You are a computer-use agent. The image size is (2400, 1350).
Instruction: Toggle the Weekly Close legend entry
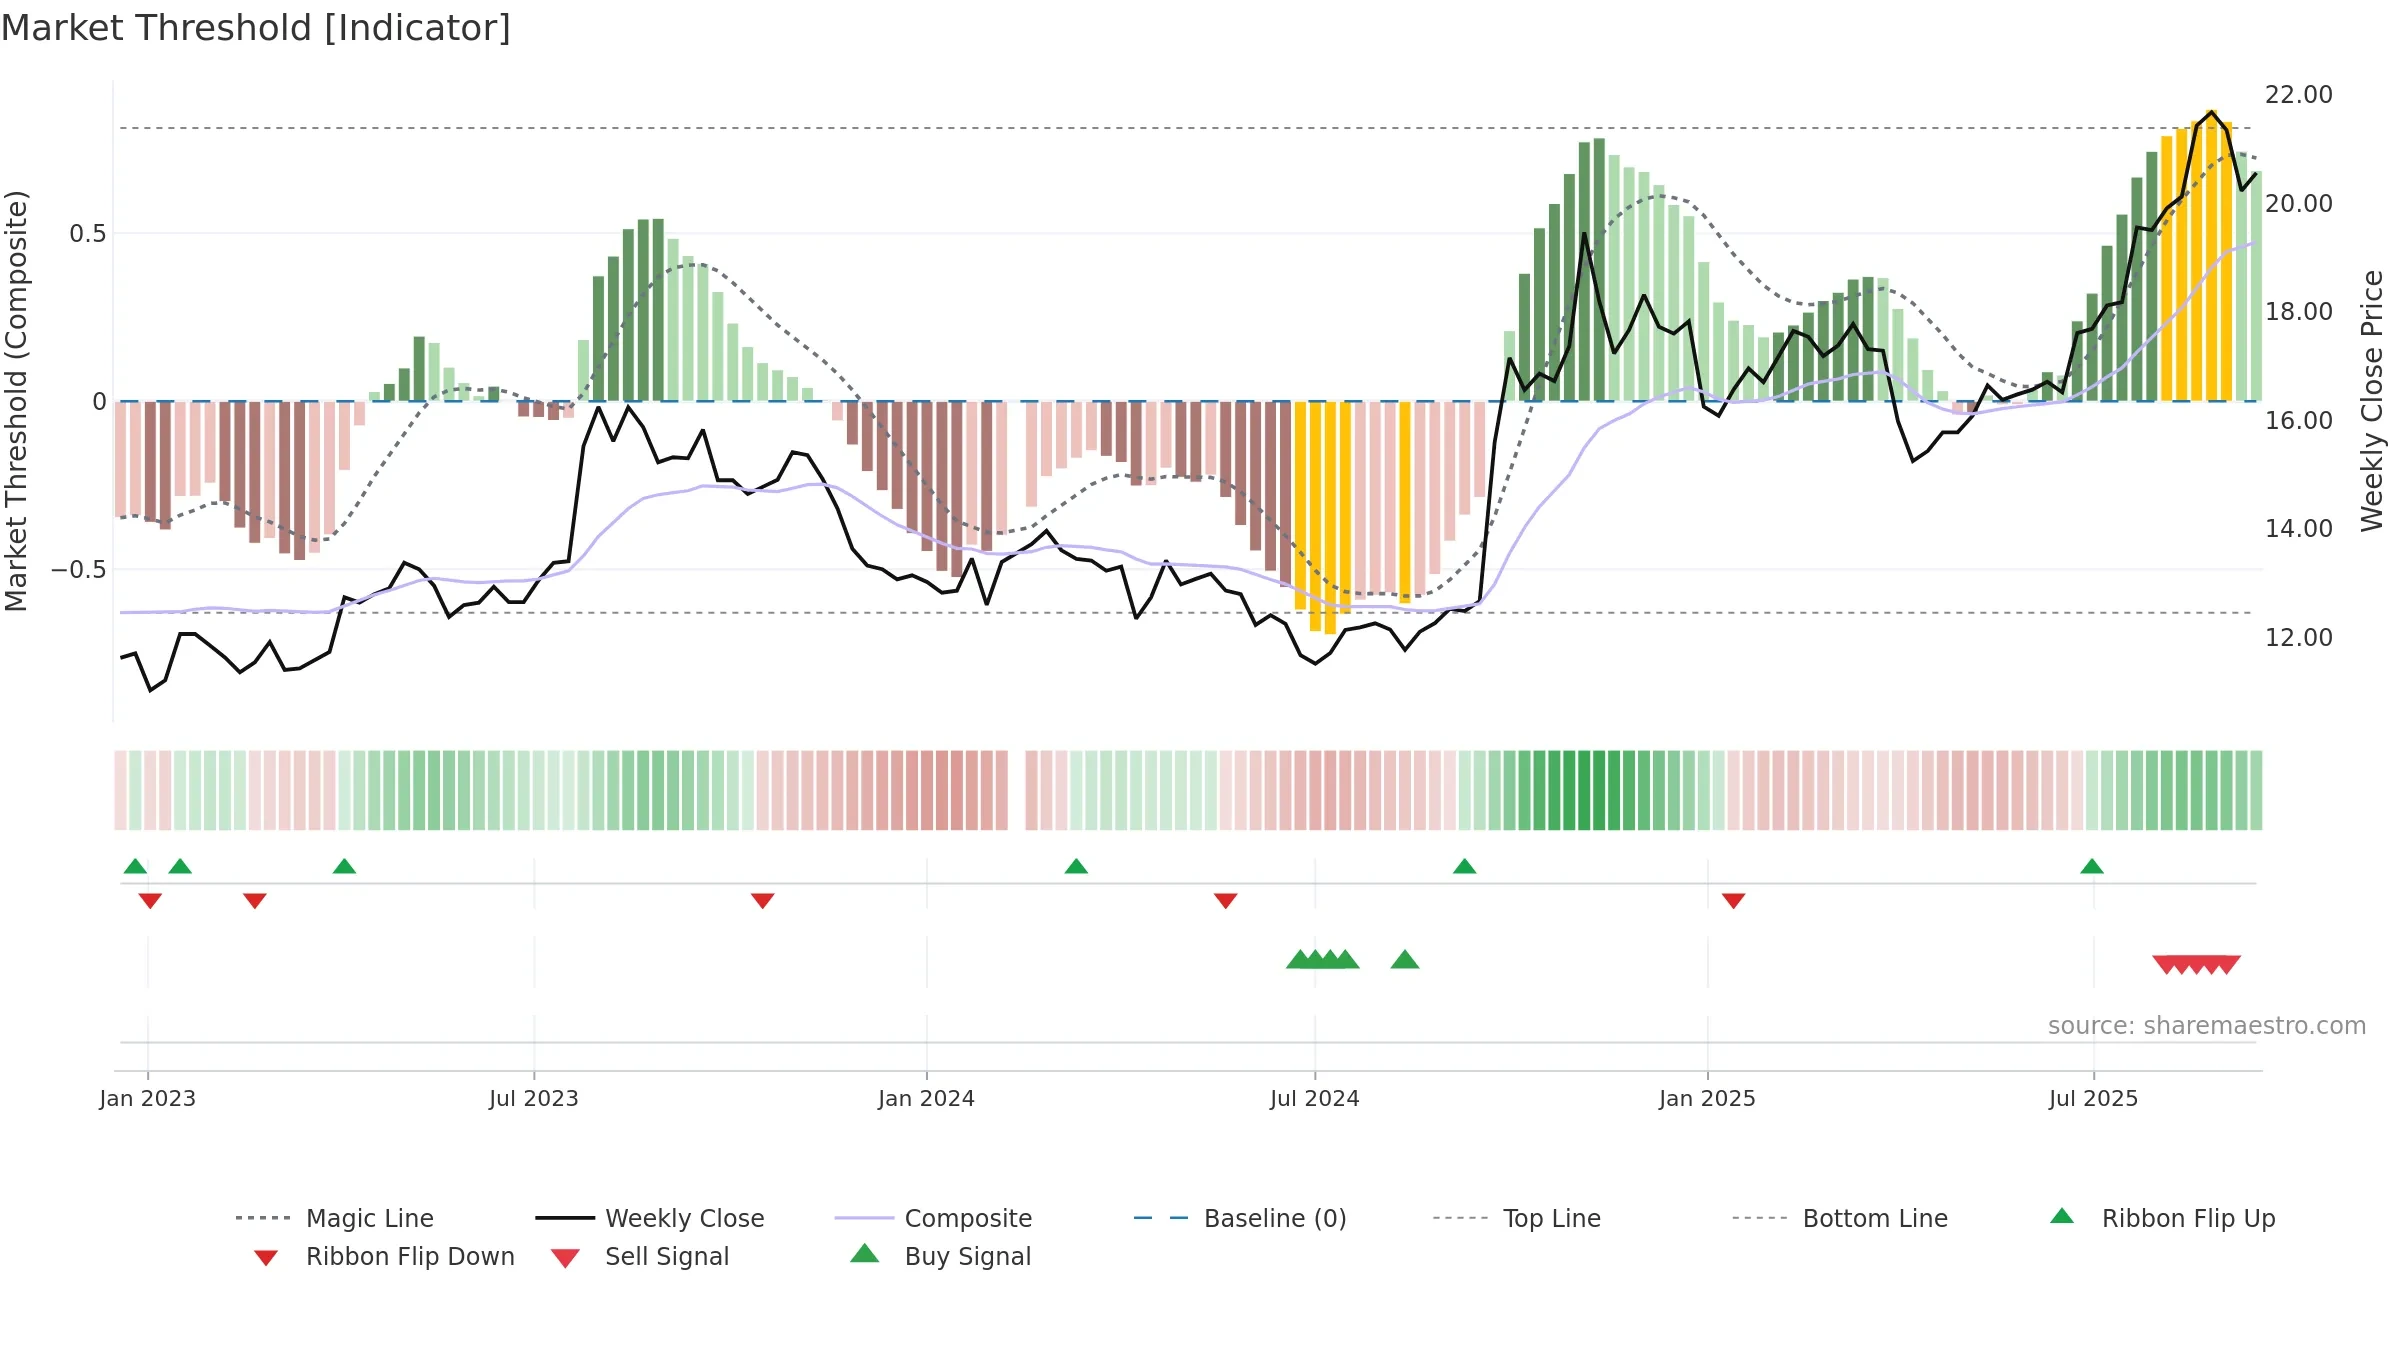(x=649, y=1218)
